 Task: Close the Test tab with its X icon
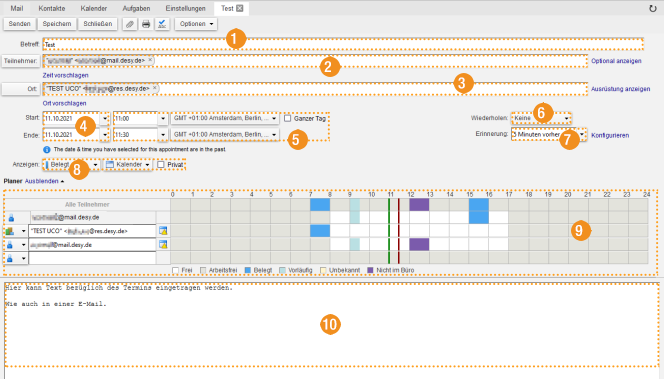(x=240, y=8)
